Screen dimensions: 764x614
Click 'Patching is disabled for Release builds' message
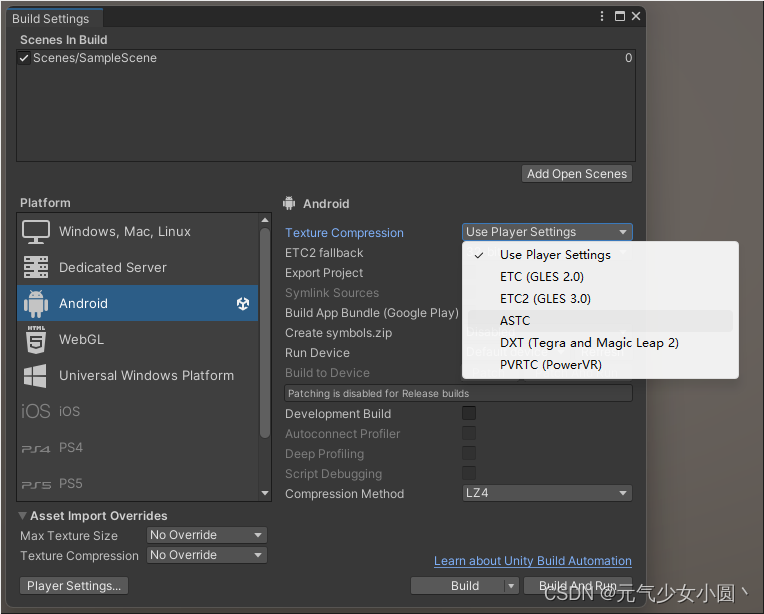pyautogui.click(x=458, y=393)
